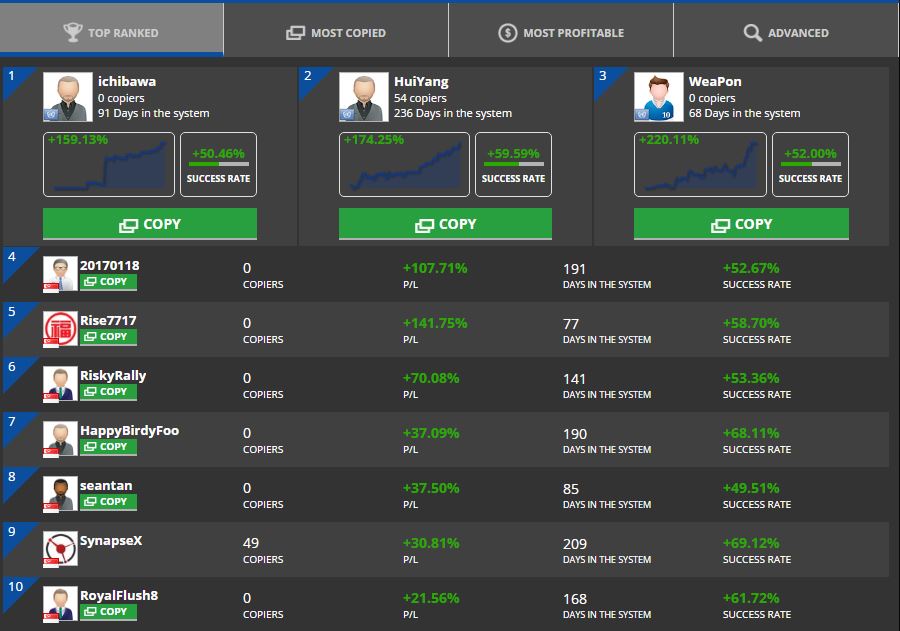Open WeaPon's +220.11% performance chart
The height and width of the screenshot is (631, 900).
(x=699, y=164)
